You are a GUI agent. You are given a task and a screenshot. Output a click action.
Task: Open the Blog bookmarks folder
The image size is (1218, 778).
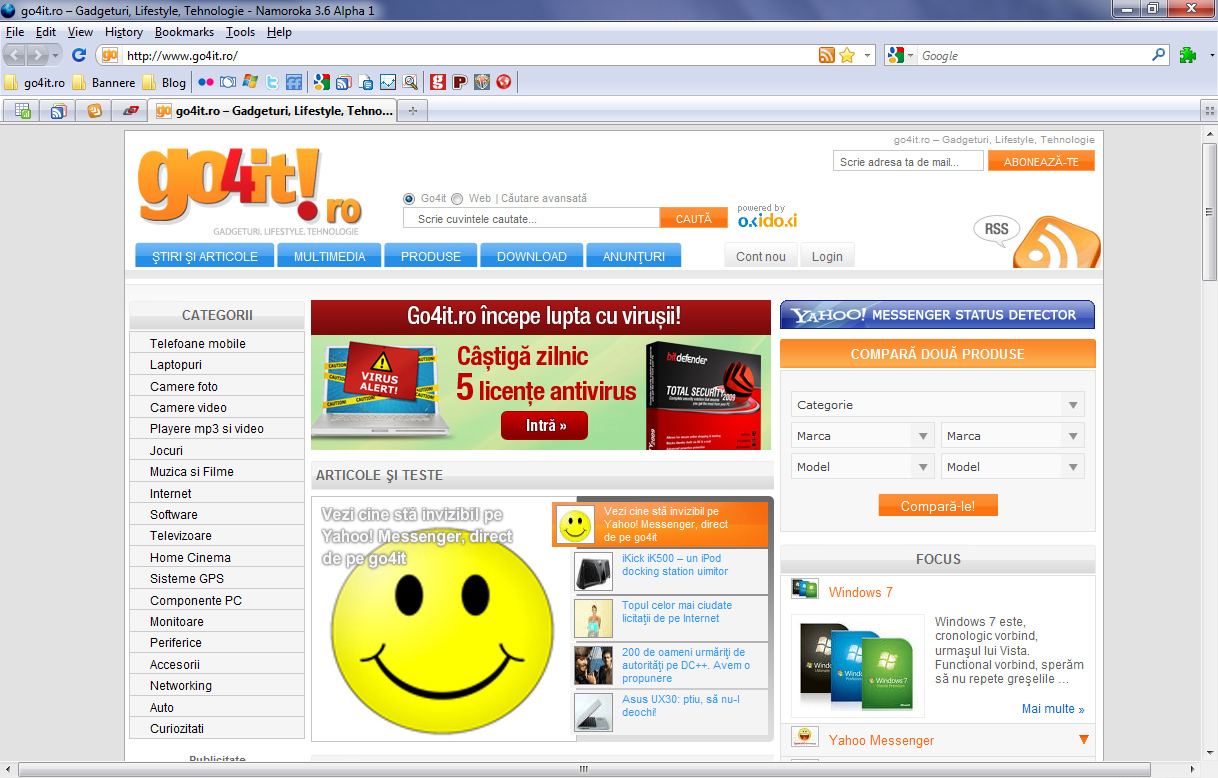click(x=164, y=82)
